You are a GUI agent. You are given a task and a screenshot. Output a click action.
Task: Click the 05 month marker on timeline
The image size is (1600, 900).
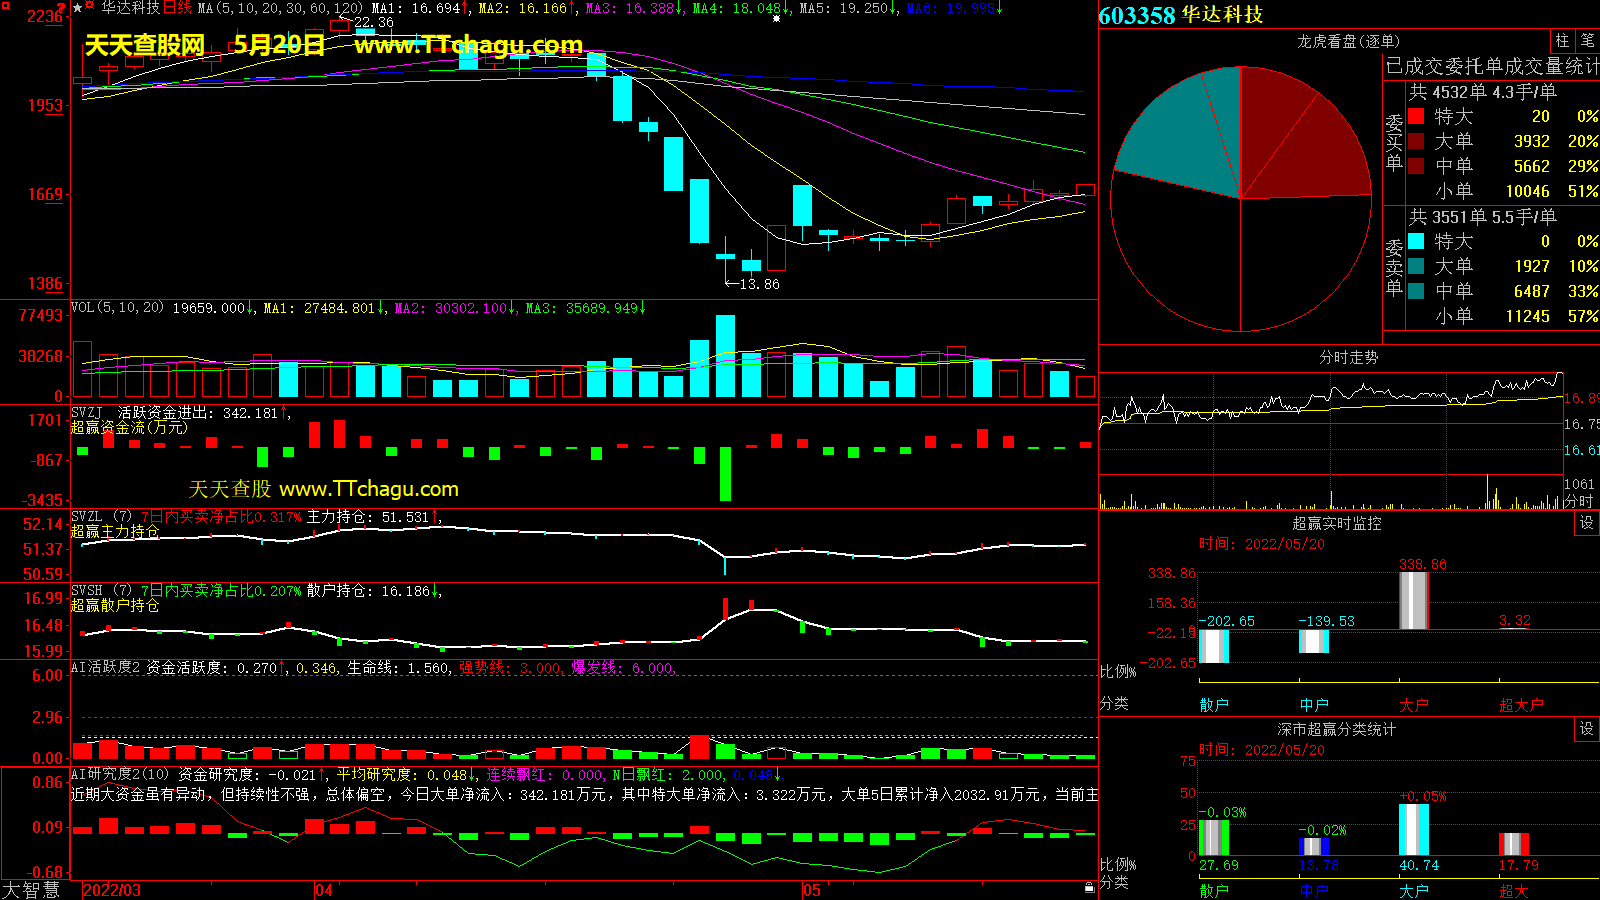(x=811, y=890)
